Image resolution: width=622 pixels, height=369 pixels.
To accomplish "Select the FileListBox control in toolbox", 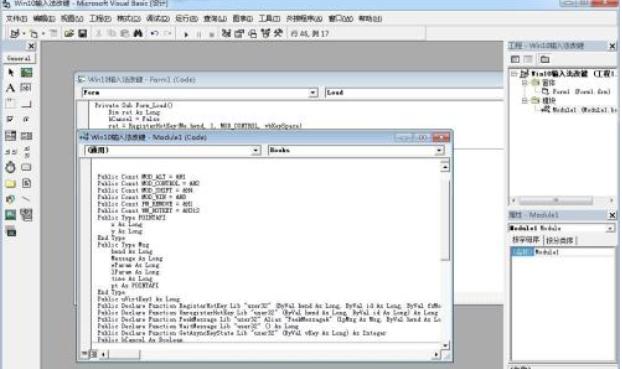I will (26, 183).
